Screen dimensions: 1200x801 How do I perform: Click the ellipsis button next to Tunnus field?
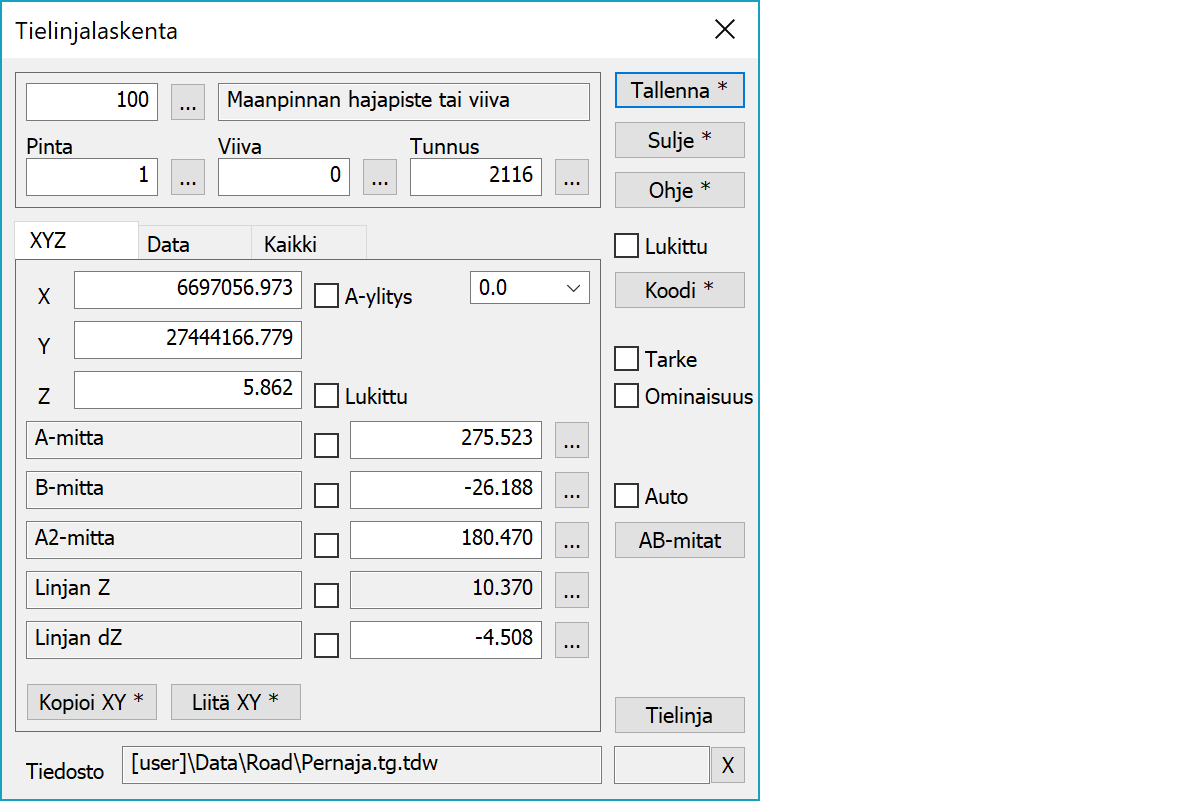[x=571, y=177]
